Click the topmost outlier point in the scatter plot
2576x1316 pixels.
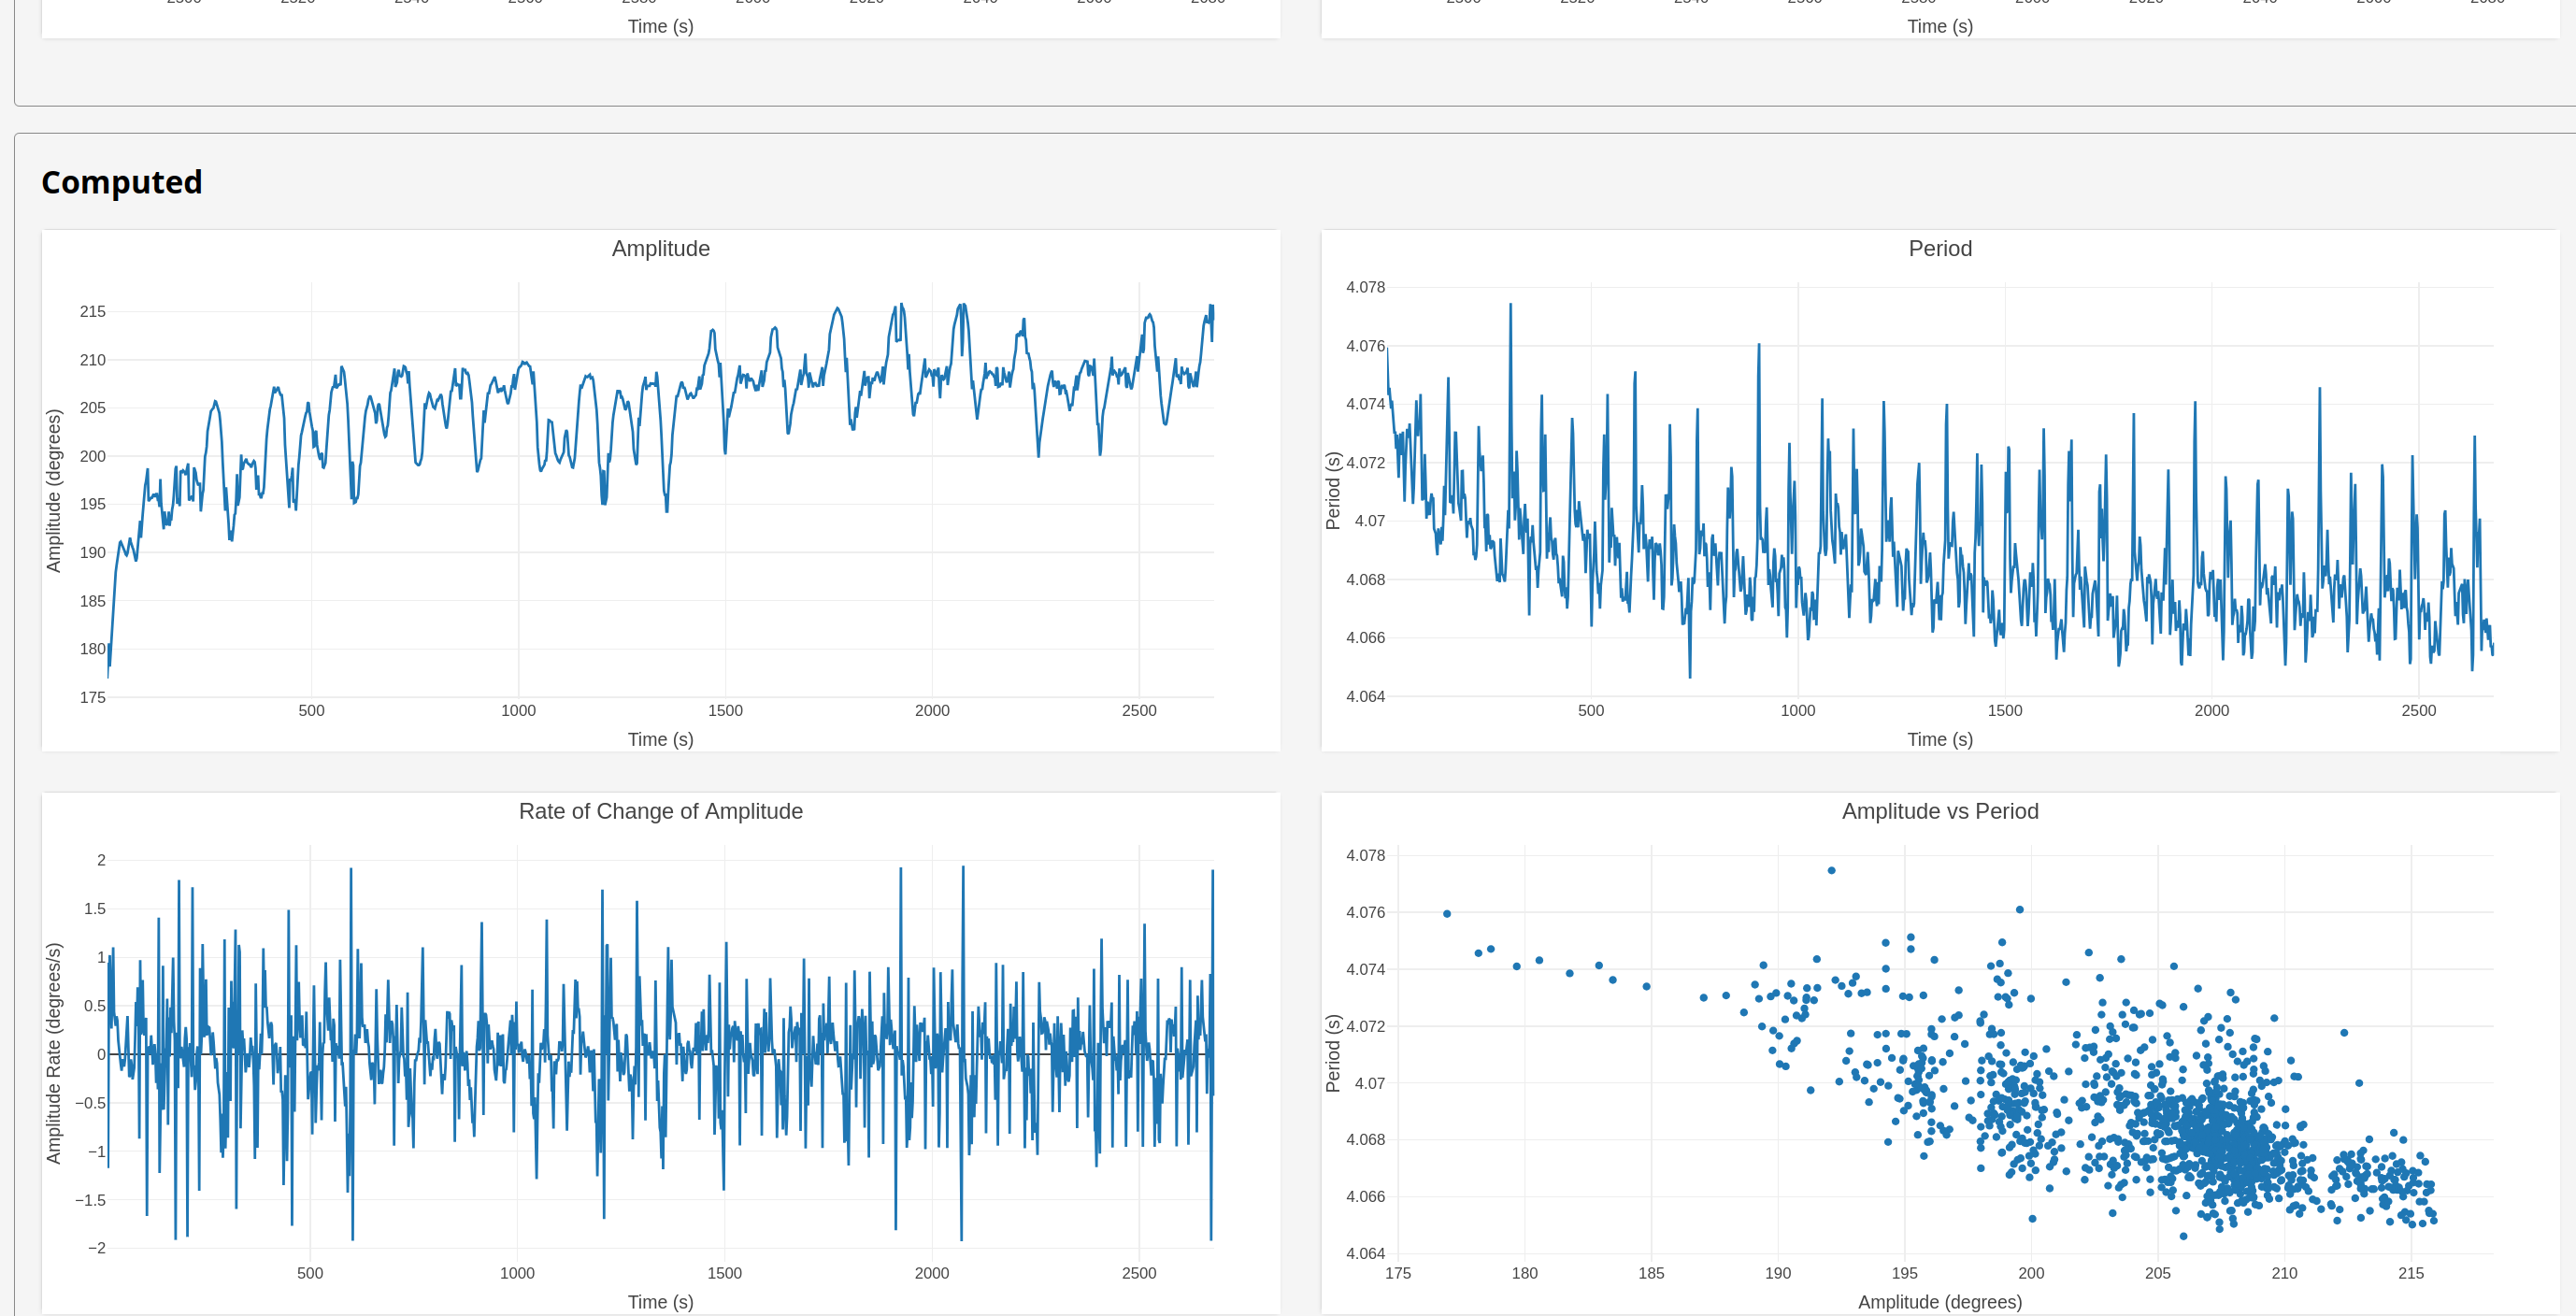click(x=1831, y=870)
